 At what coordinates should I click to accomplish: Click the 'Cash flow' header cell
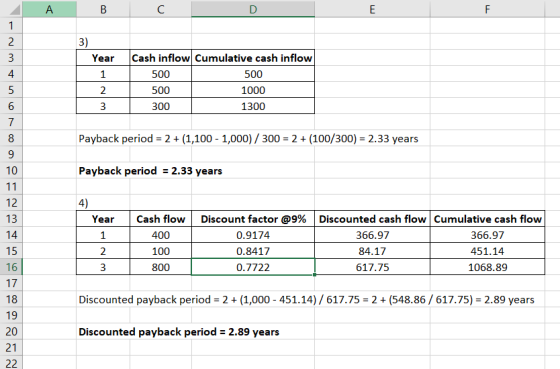pyautogui.click(x=161, y=219)
